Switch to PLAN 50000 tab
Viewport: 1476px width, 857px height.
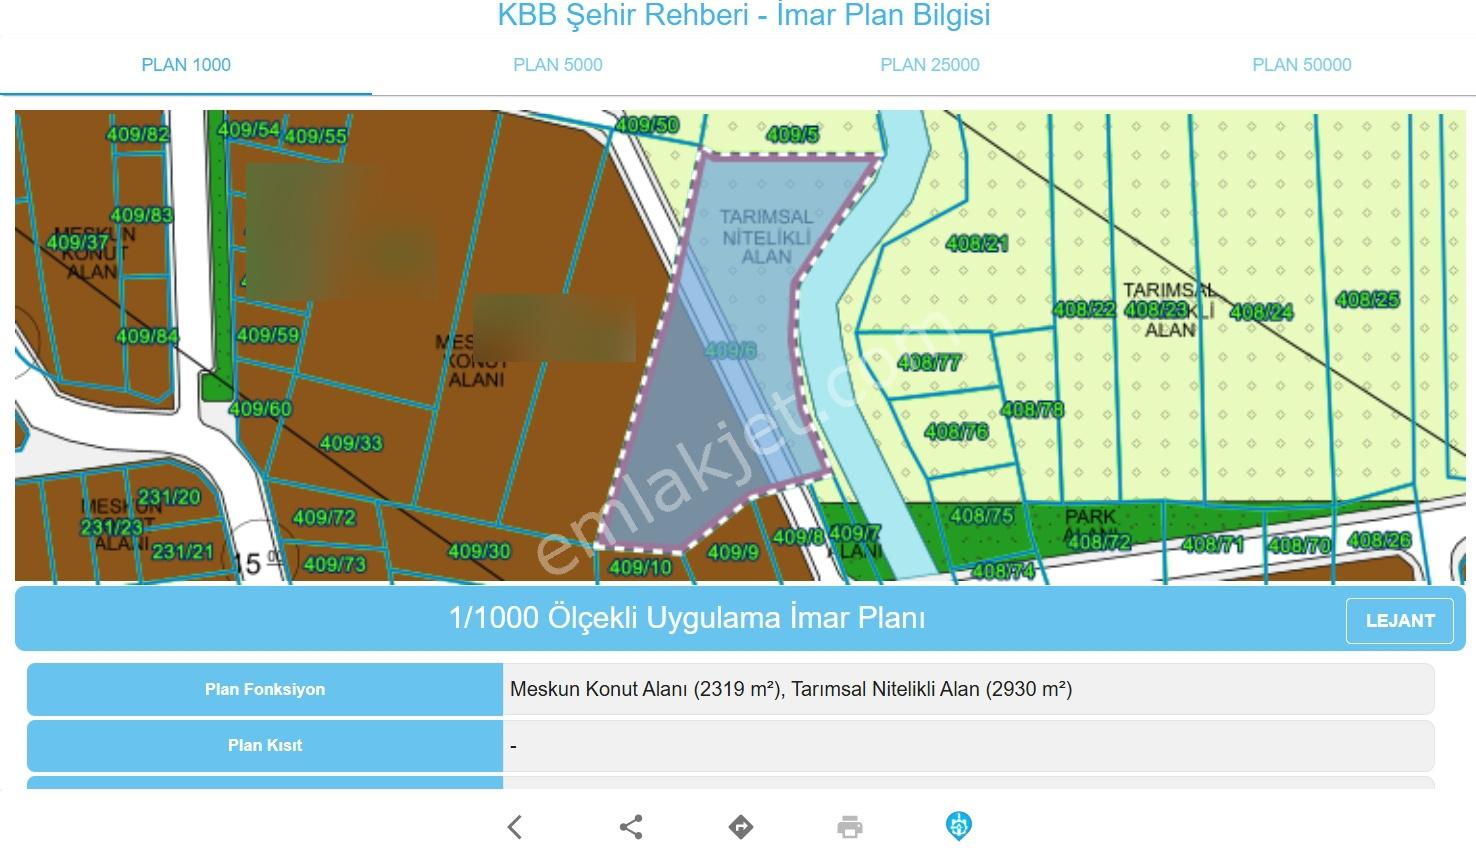pos(1302,65)
